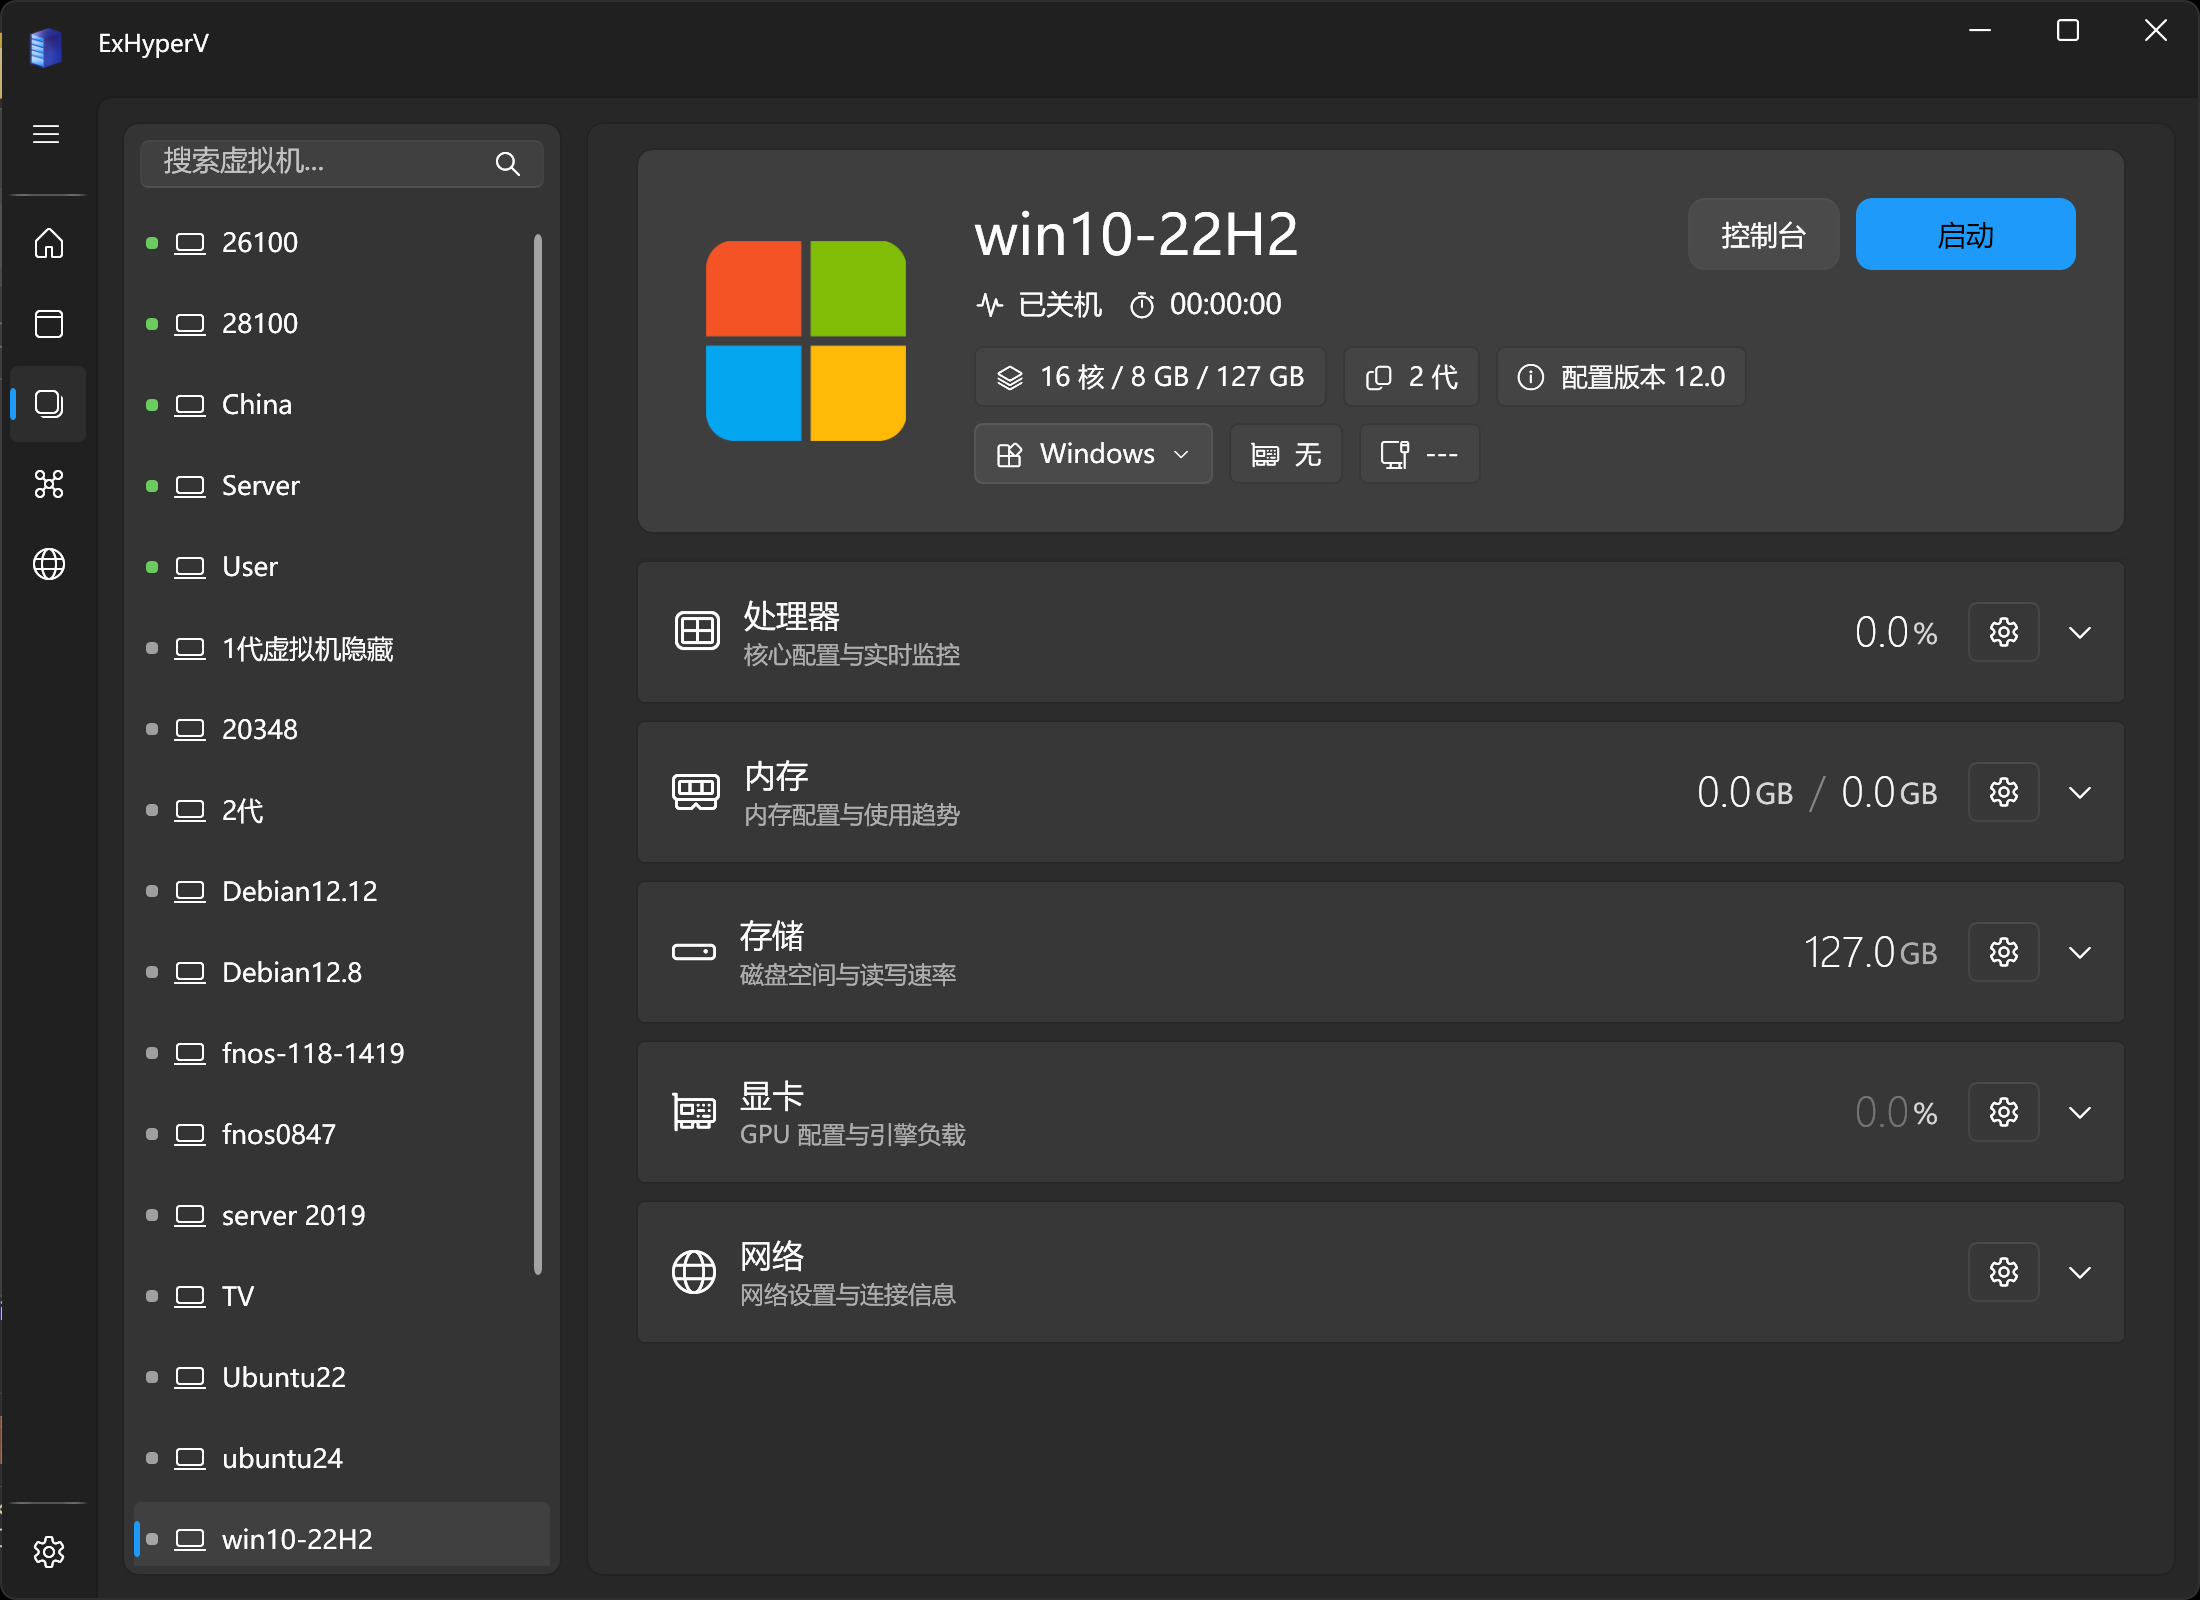Image resolution: width=2200 pixels, height=1600 pixels.
Task: Open the hamburger navigation menu
Action: click(x=46, y=134)
